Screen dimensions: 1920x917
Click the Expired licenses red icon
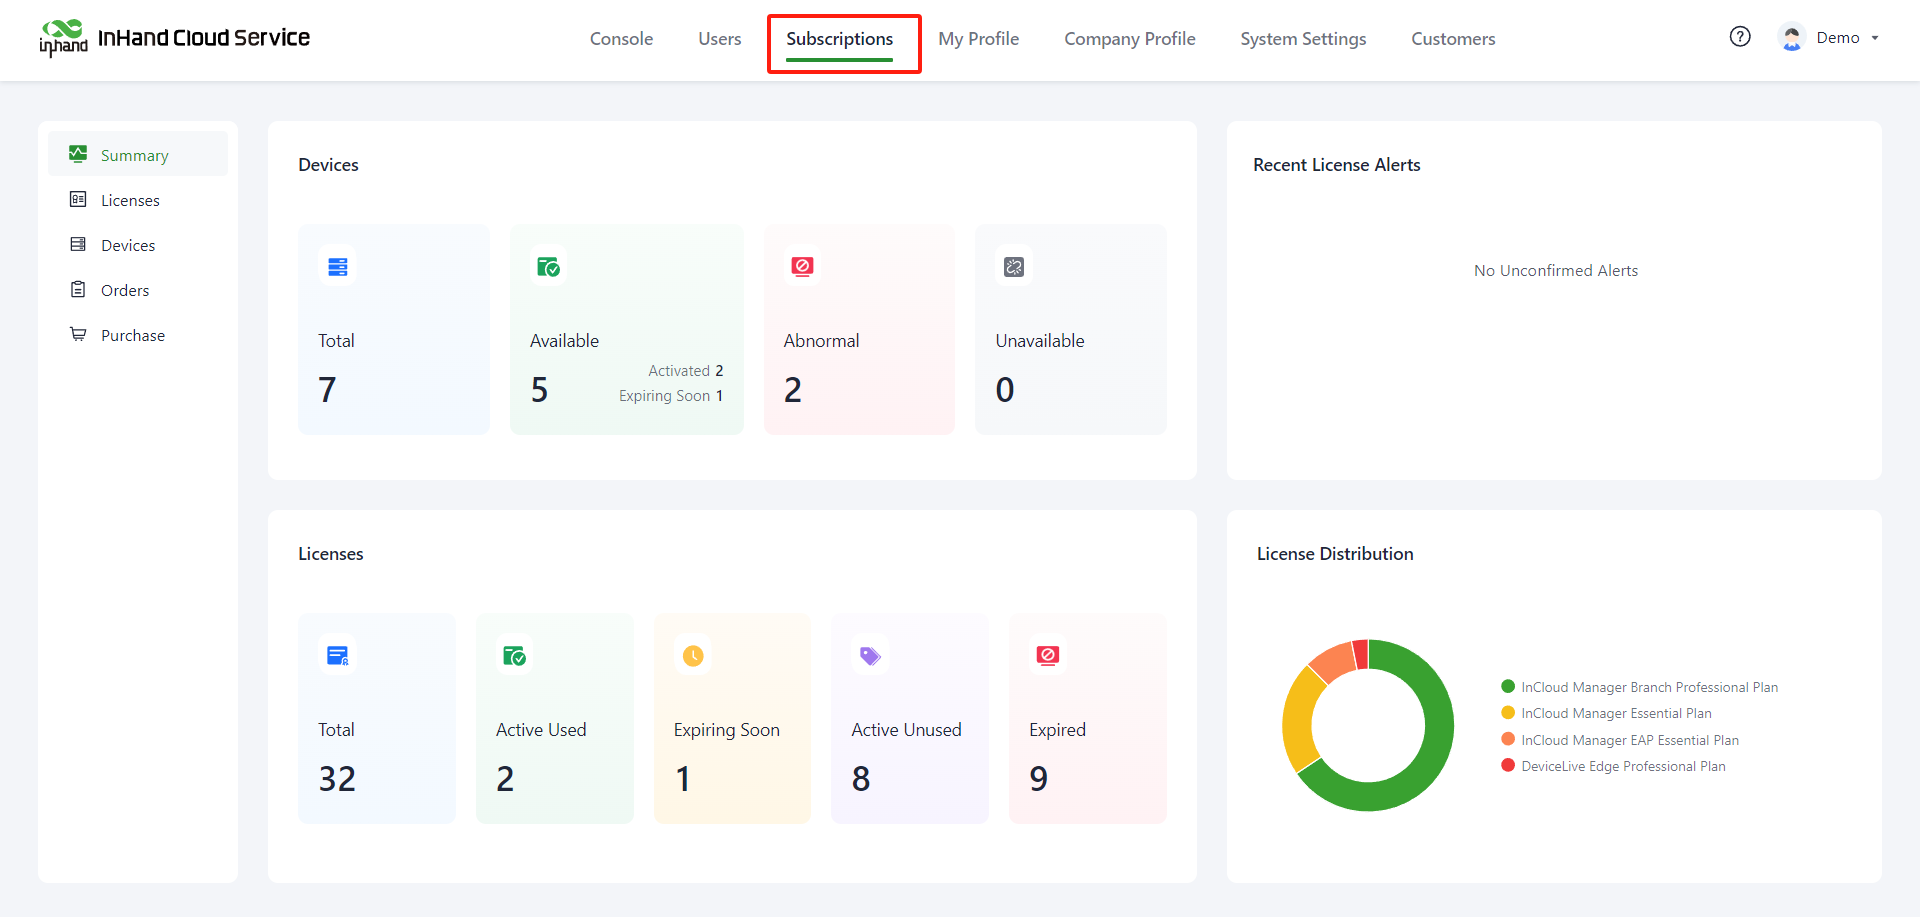[1048, 656]
